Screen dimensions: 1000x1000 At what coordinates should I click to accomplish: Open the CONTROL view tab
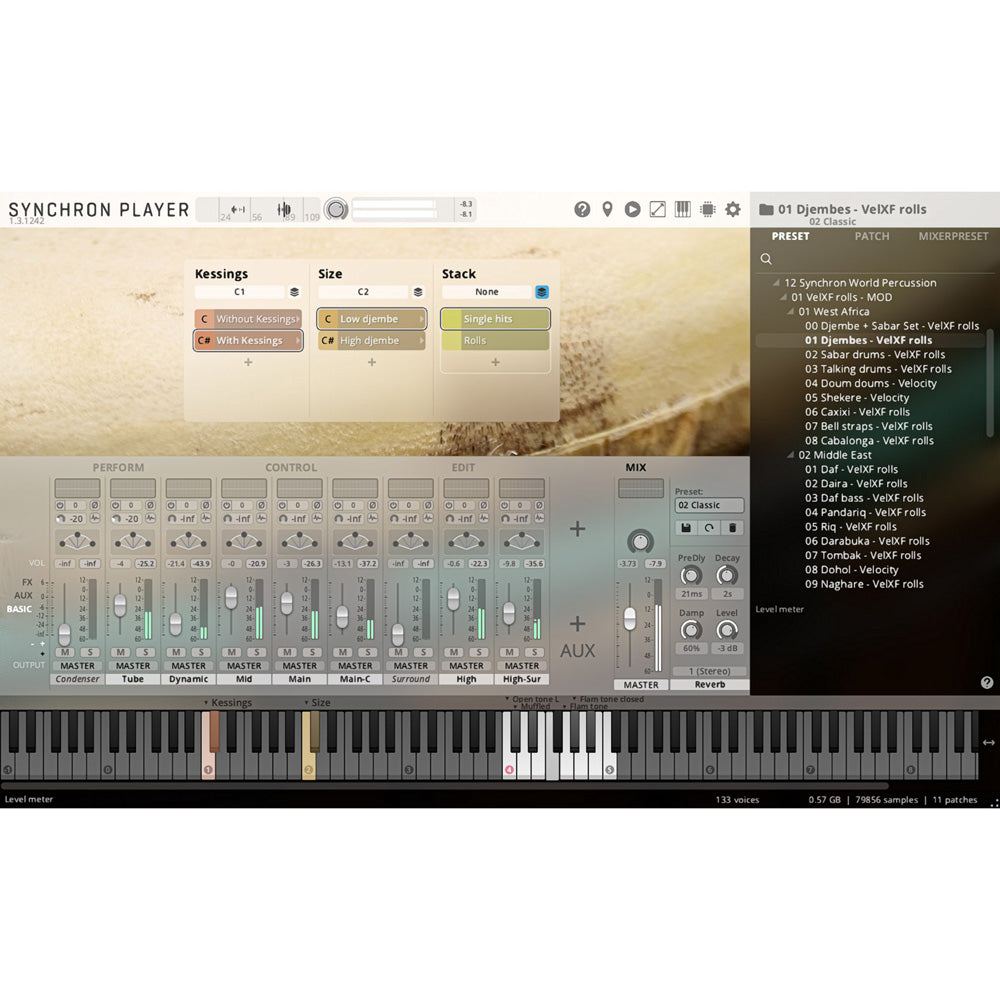(x=291, y=467)
